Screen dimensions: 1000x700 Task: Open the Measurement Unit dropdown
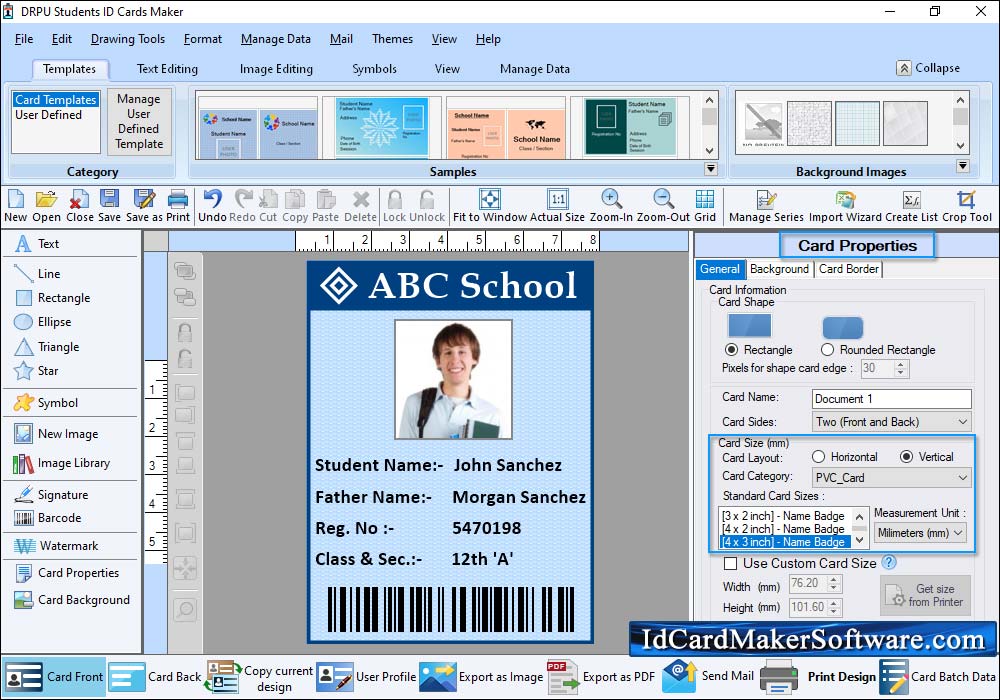click(x=920, y=533)
